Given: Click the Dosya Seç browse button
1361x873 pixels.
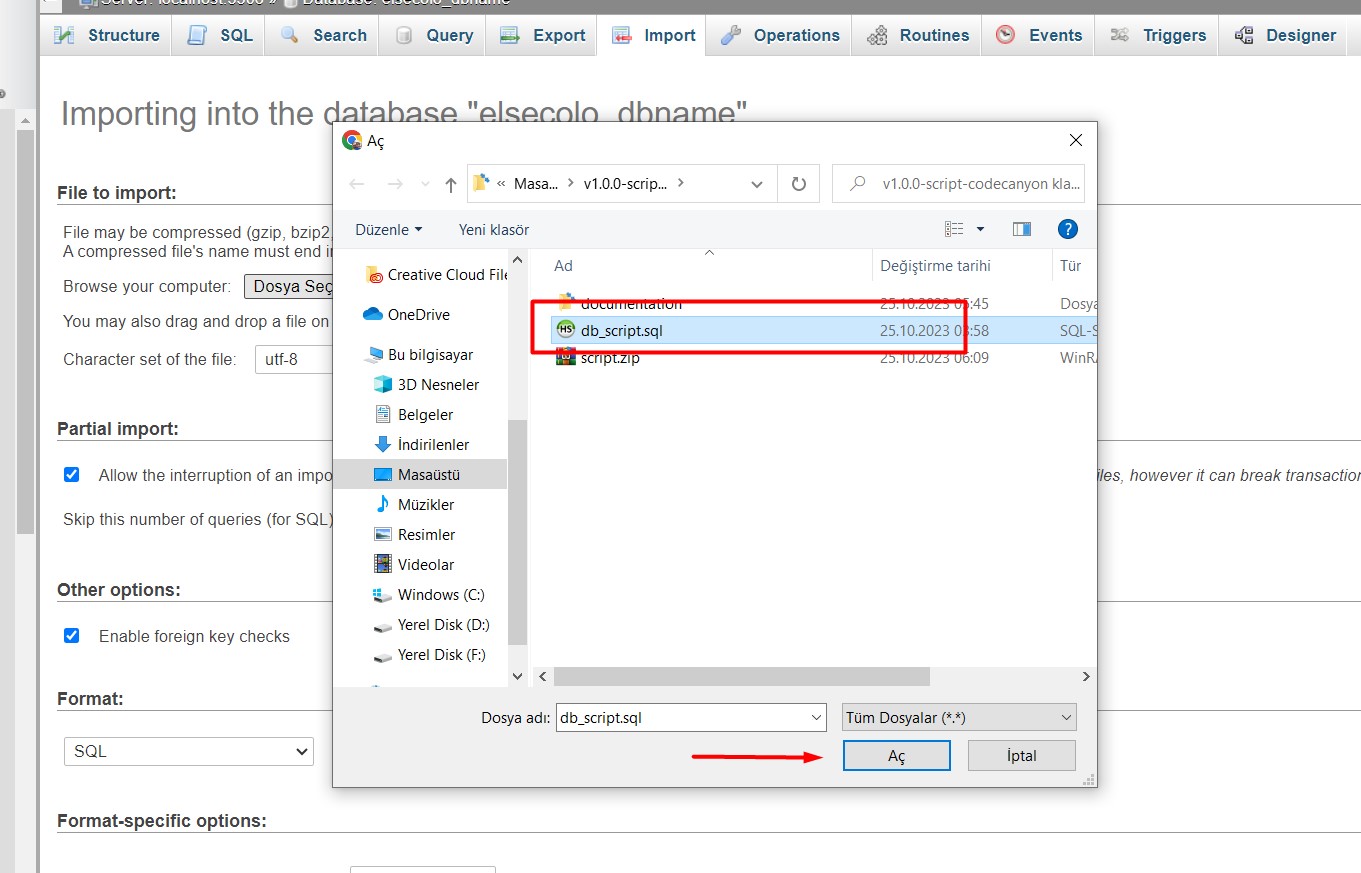Looking at the screenshot, I should click(x=289, y=286).
